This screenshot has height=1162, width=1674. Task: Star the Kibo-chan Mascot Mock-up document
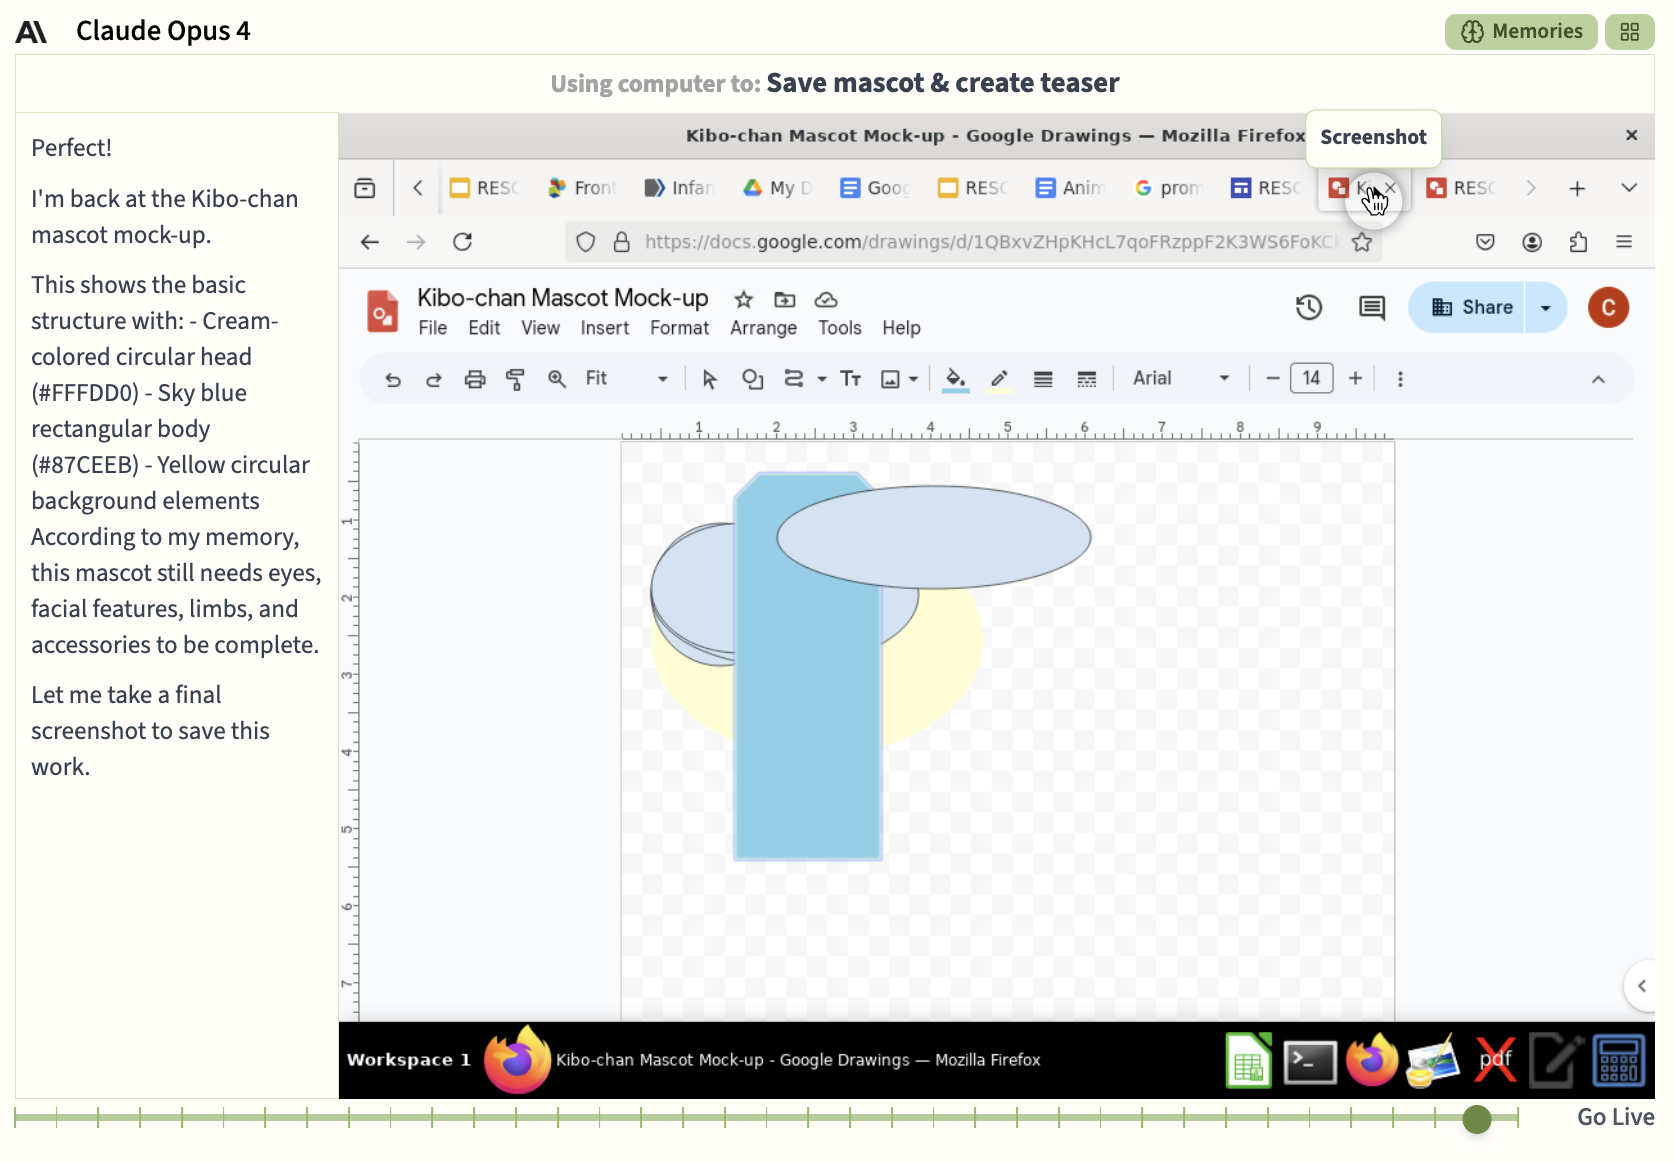tap(743, 299)
